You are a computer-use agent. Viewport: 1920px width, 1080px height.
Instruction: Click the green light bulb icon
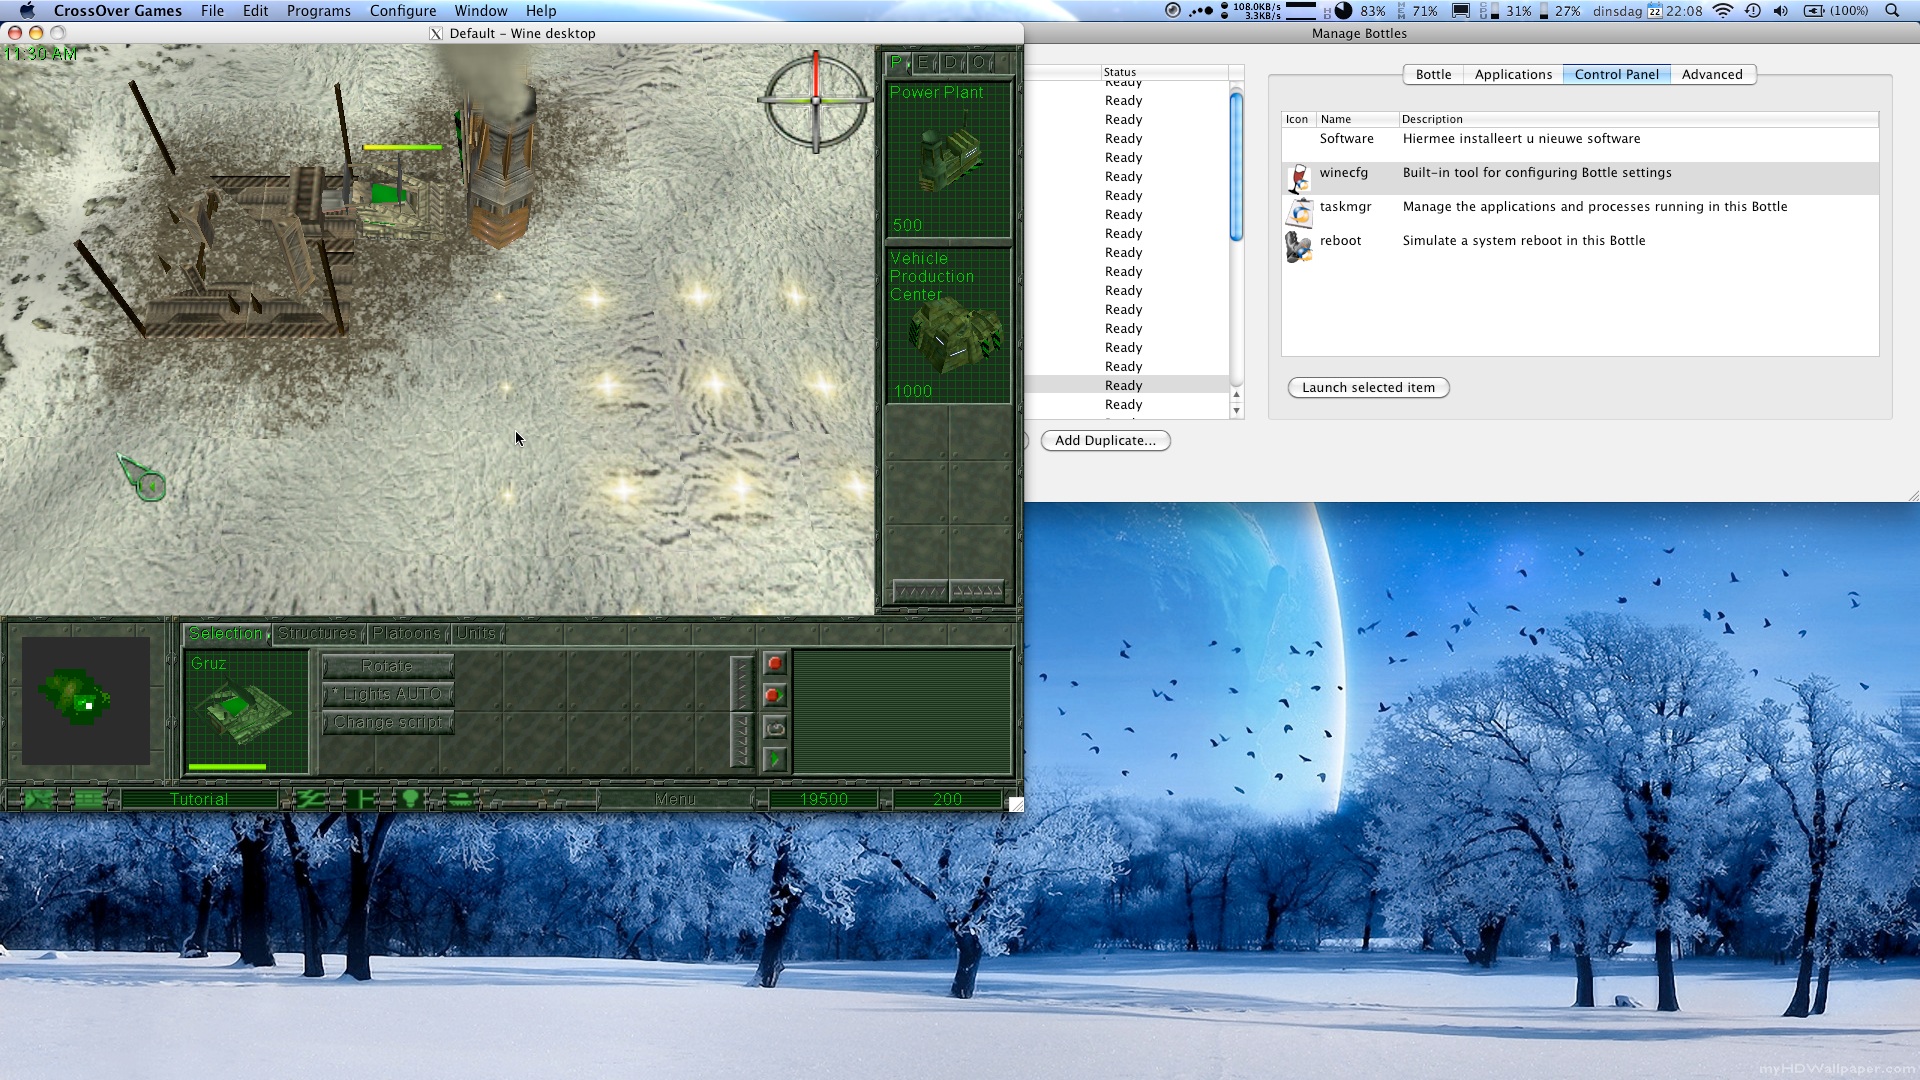tap(410, 799)
